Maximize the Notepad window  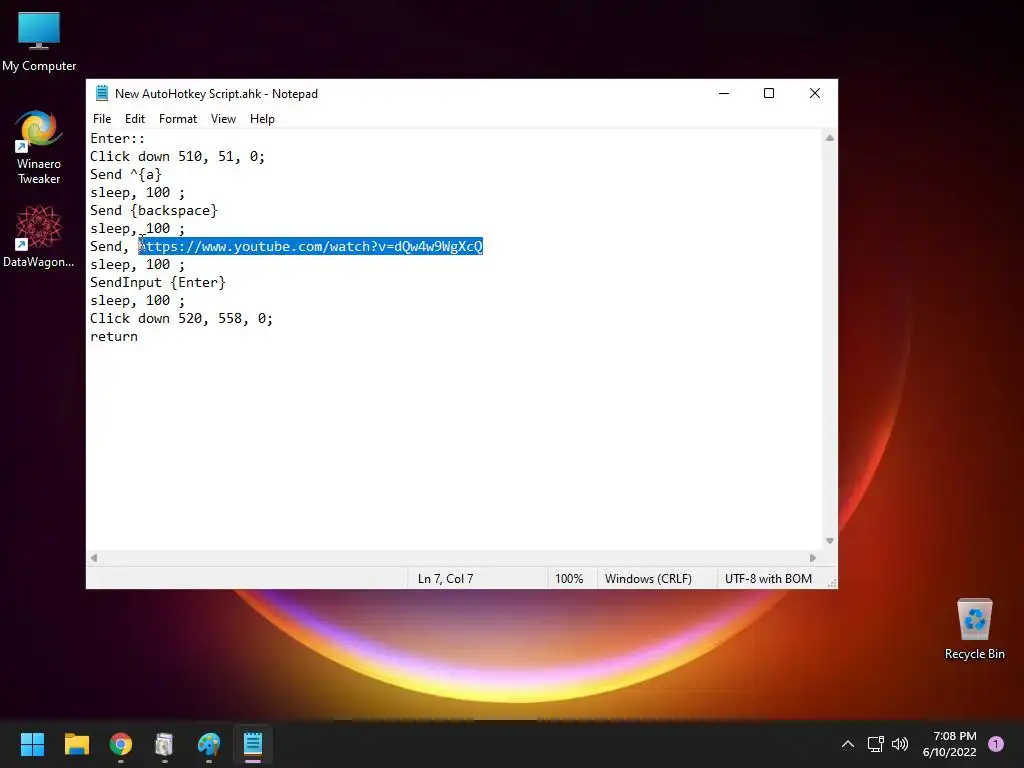769,93
